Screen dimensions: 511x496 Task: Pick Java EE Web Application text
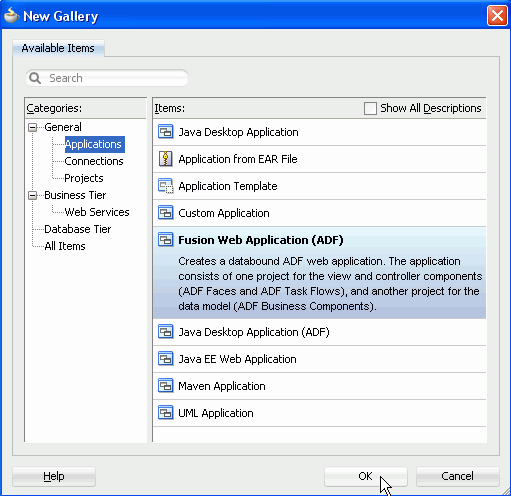237,359
